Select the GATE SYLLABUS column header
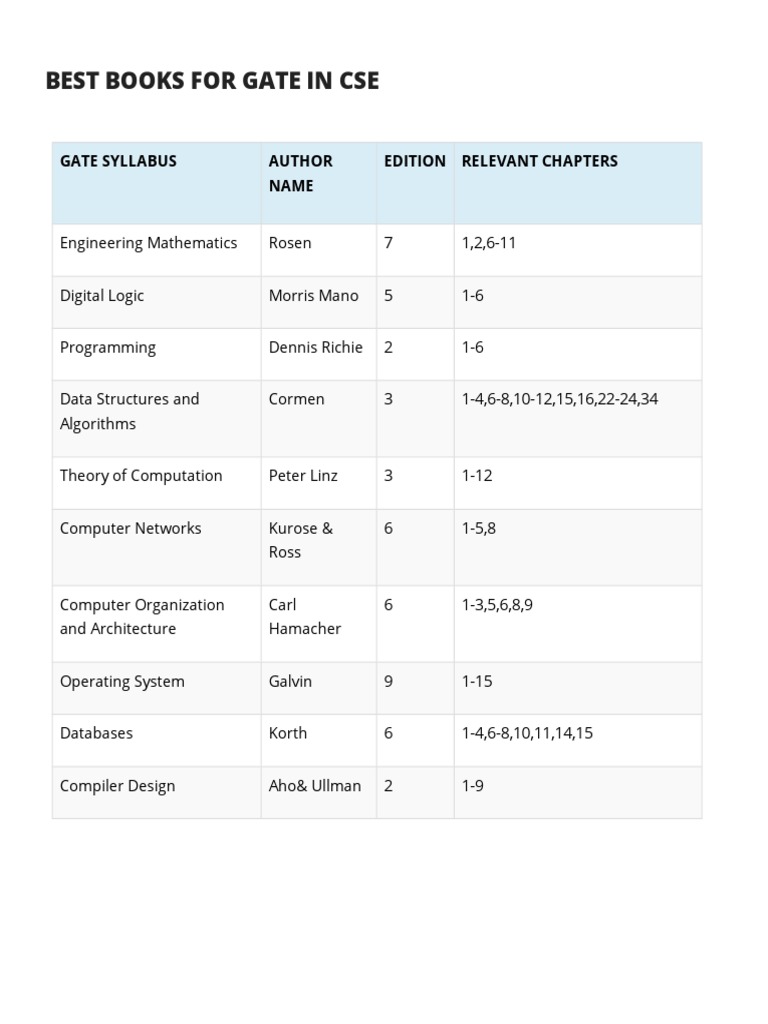 click(x=118, y=161)
